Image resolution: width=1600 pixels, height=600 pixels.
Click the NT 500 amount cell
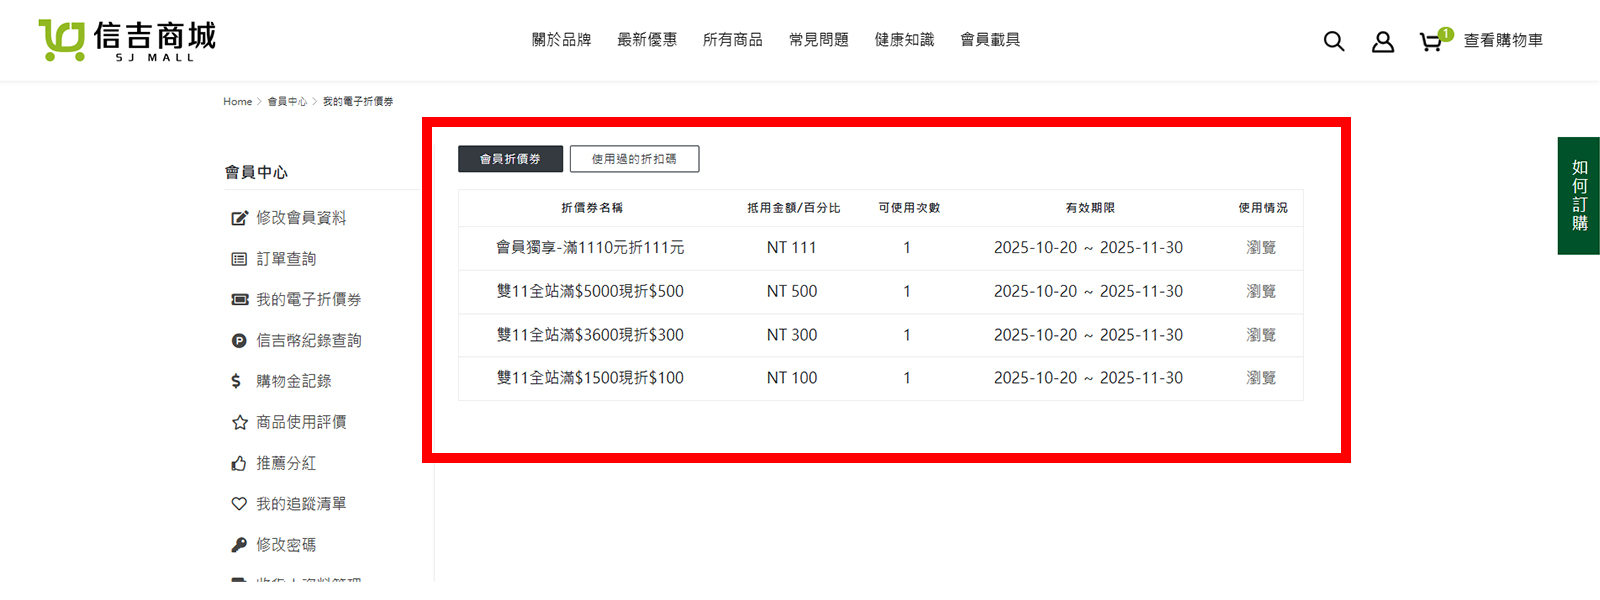tap(792, 292)
